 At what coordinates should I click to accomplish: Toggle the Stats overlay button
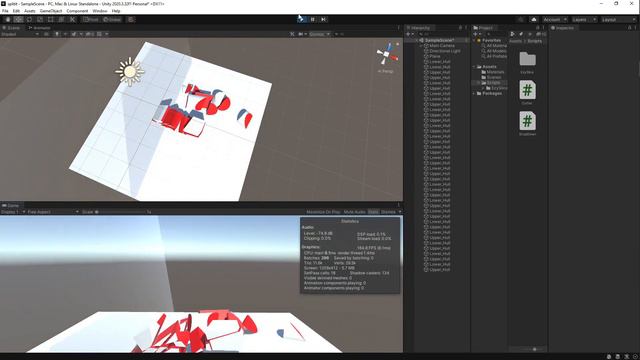[373, 212]
